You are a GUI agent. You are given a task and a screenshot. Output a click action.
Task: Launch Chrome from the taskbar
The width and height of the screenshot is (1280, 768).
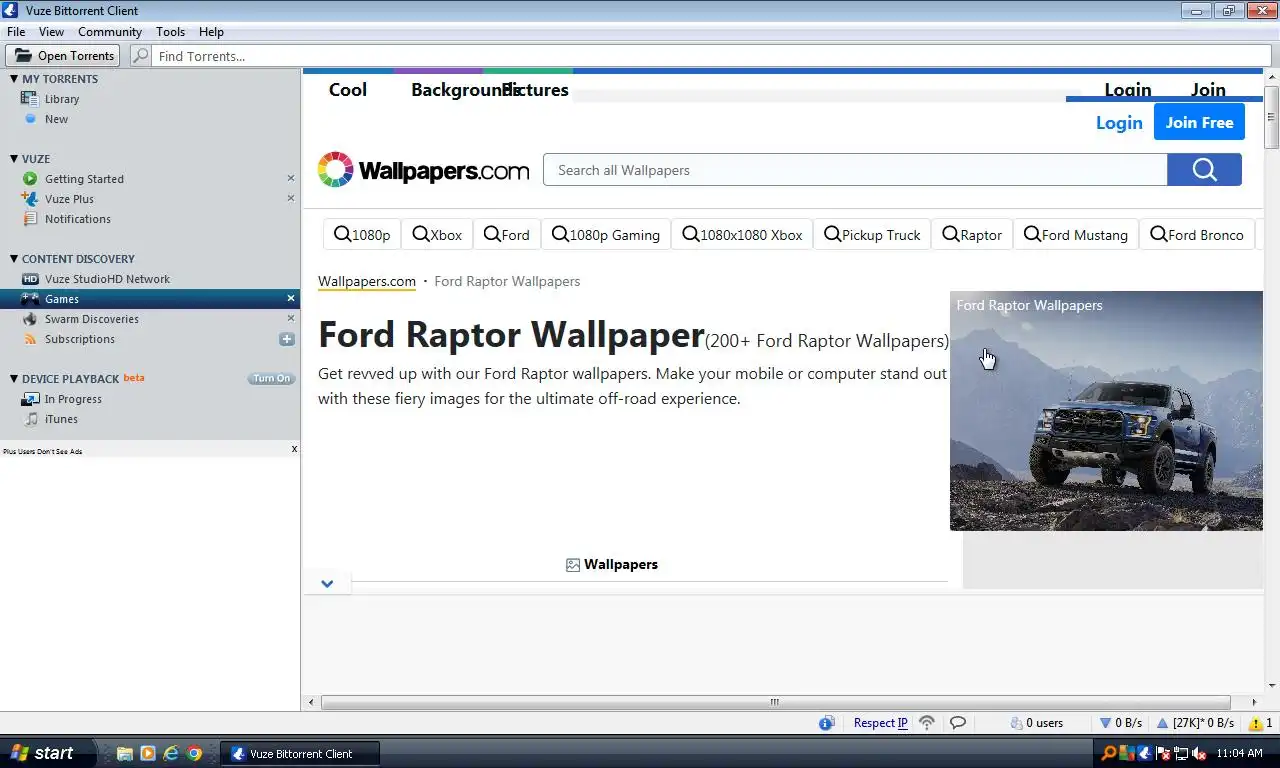click(194, 754)
